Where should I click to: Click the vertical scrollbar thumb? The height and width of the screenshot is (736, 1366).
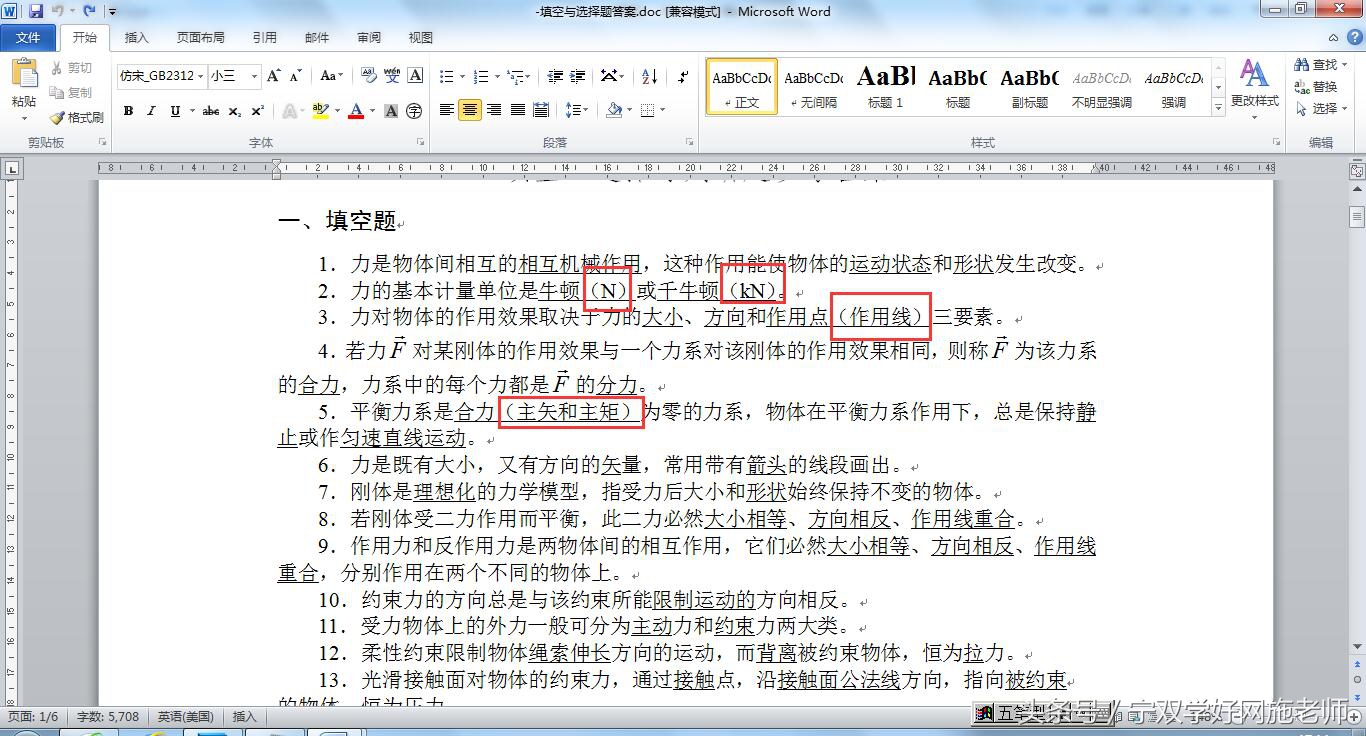pyautogui.click(x=1357, y=217)
